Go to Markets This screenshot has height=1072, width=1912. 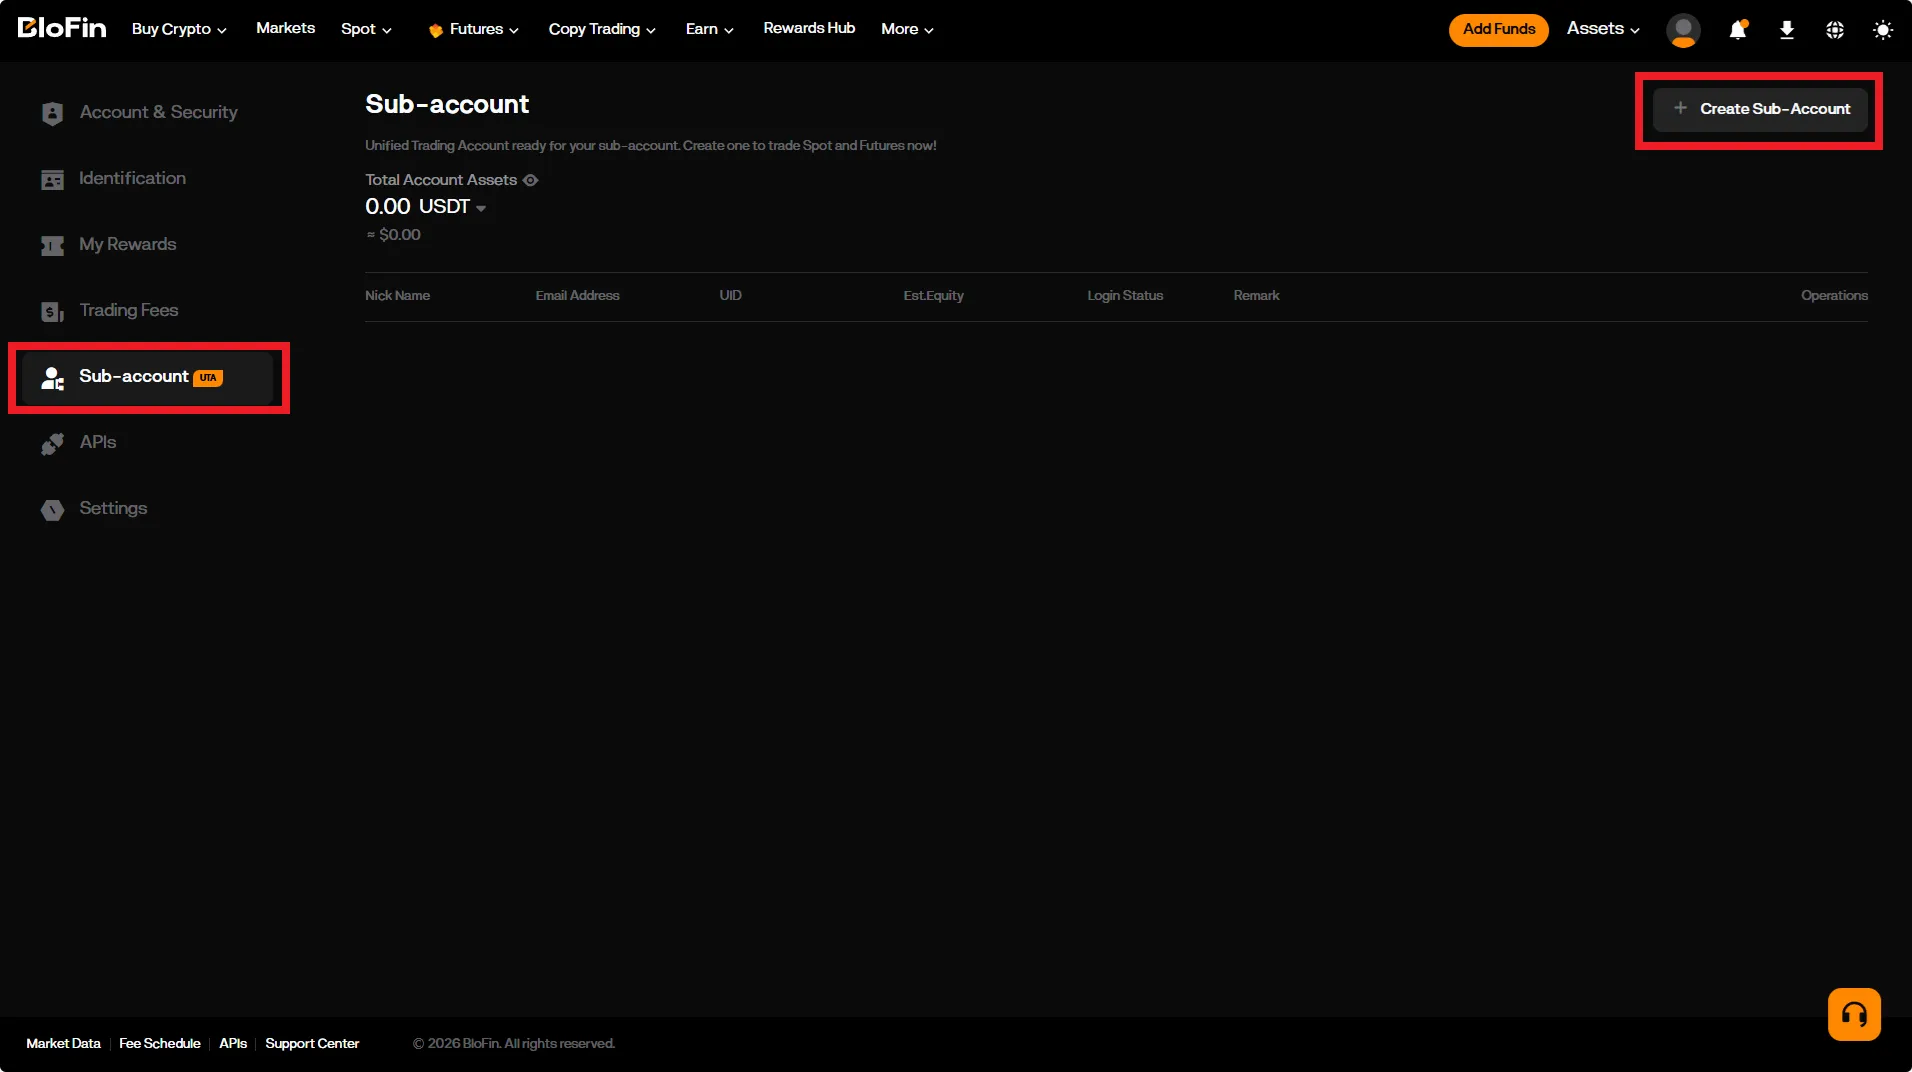click(x=285, y=28)
